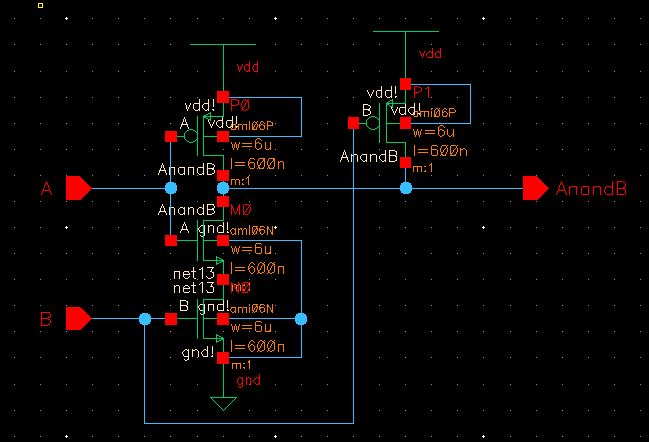Click the inversion bubble on P0 gate
This screenshot has width=649, height=442.
[191, 136]
